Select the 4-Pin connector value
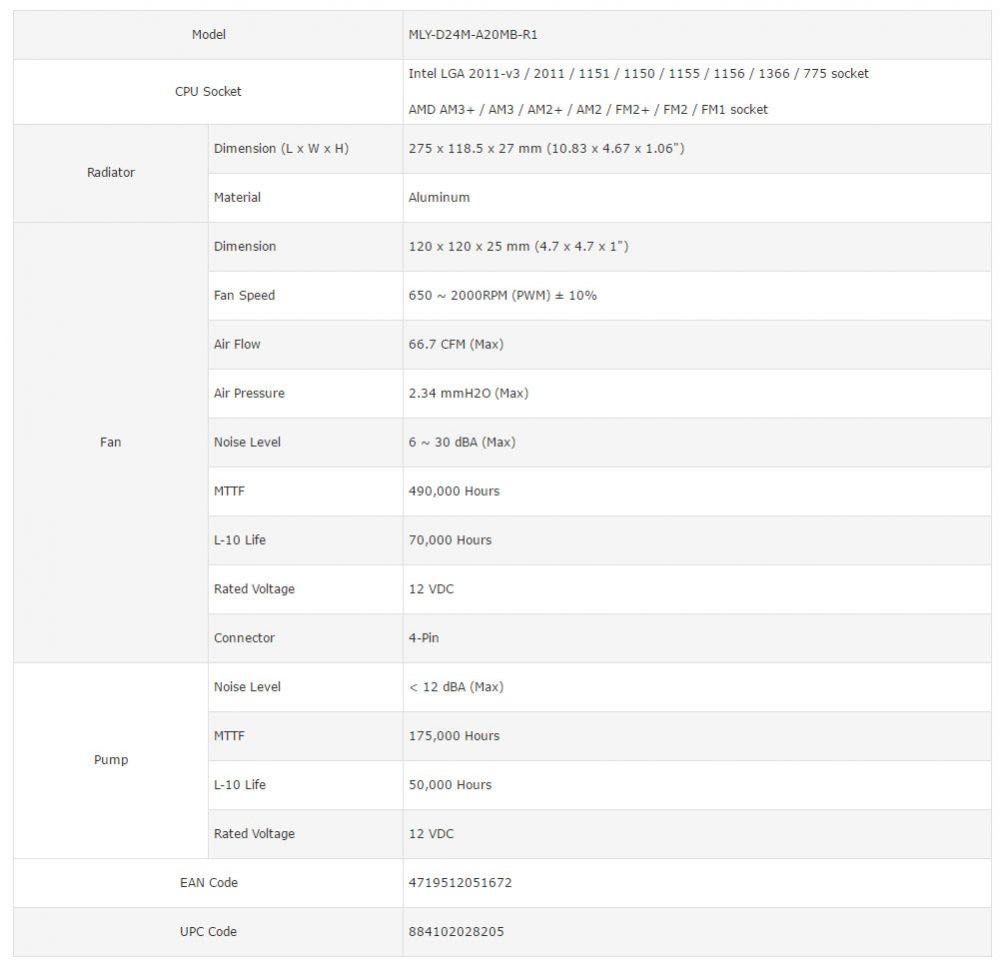The height and width of the screenshot is (967, 1000). [x=423, y=638]
